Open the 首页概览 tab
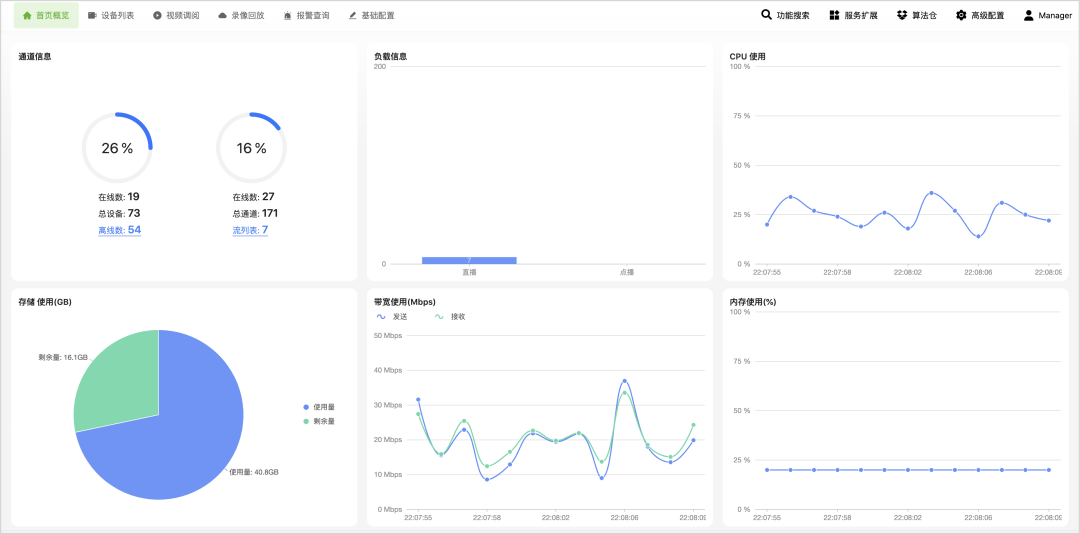1080x534 pixels. [46, 15]
